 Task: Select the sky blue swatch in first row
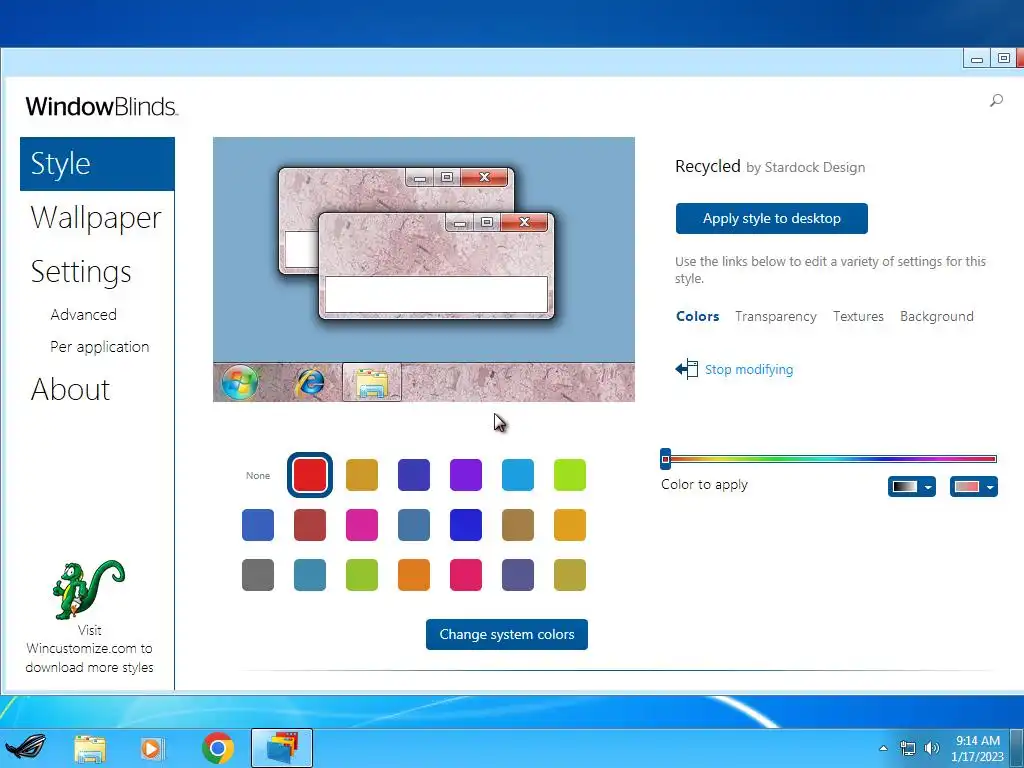pos(518,475)
